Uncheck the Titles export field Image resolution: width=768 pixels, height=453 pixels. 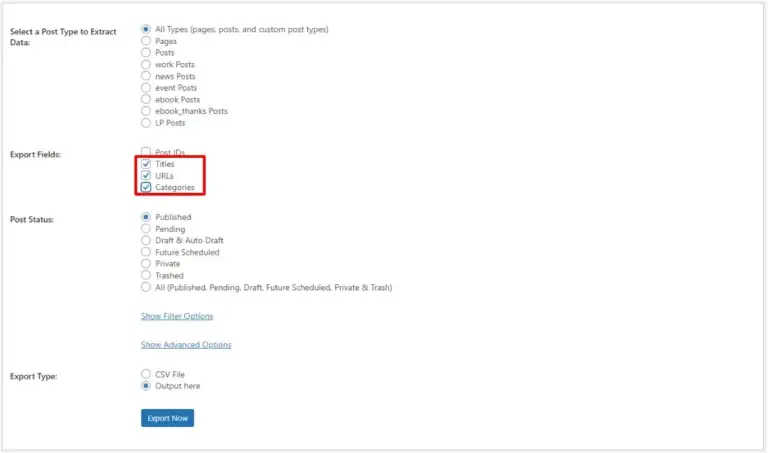click(146, 164)
